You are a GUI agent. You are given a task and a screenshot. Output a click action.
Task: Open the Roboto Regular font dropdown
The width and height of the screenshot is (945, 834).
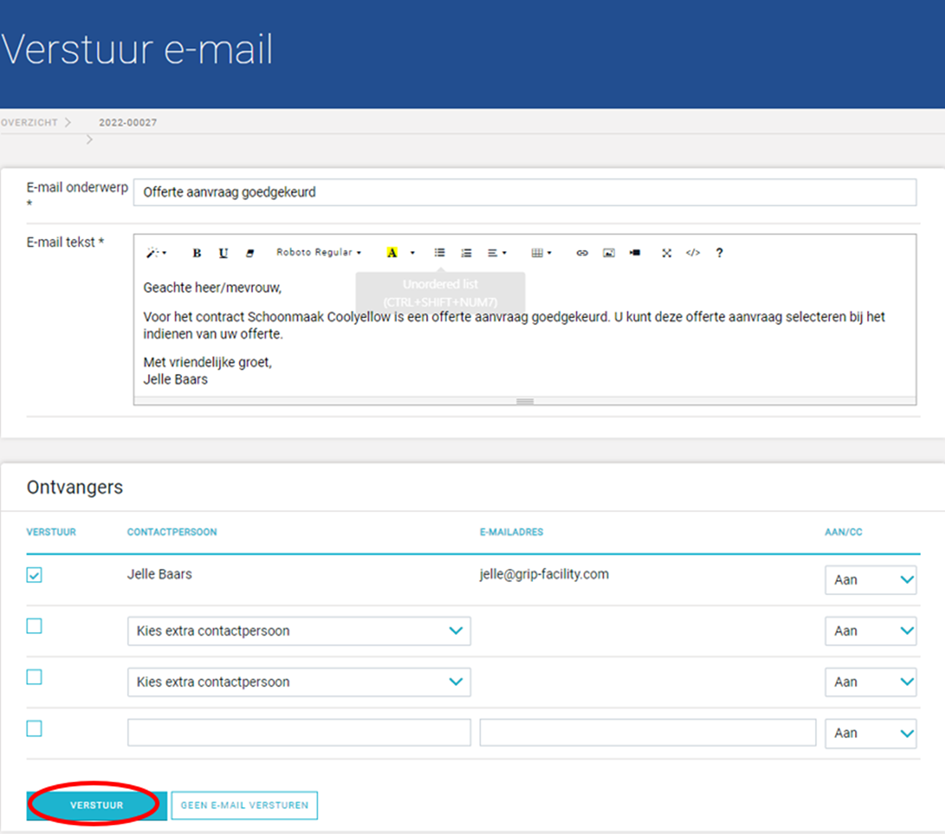click(318, 252)
